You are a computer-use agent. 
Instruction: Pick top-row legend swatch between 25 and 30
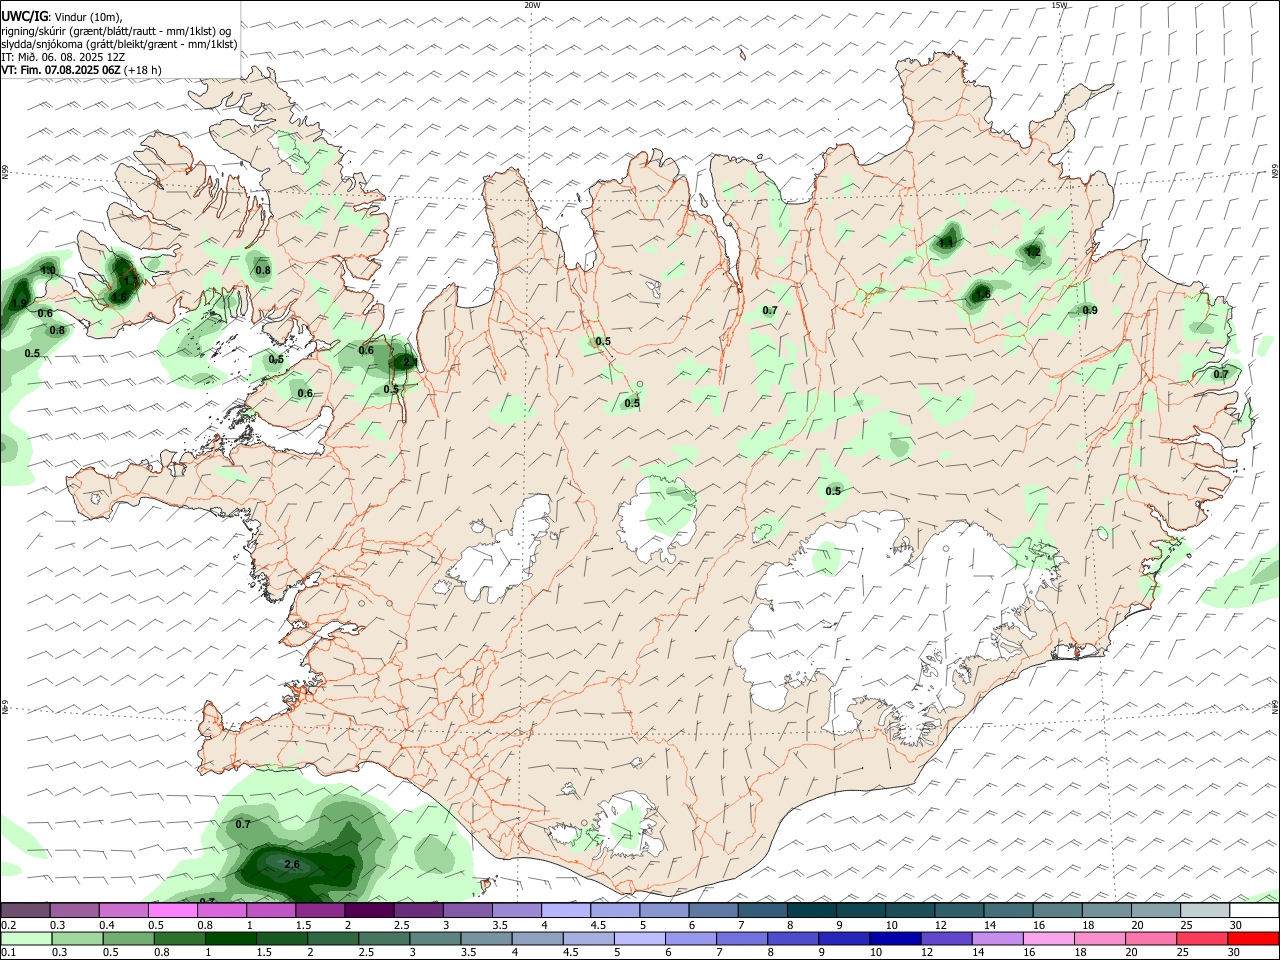coord(1205,910)
